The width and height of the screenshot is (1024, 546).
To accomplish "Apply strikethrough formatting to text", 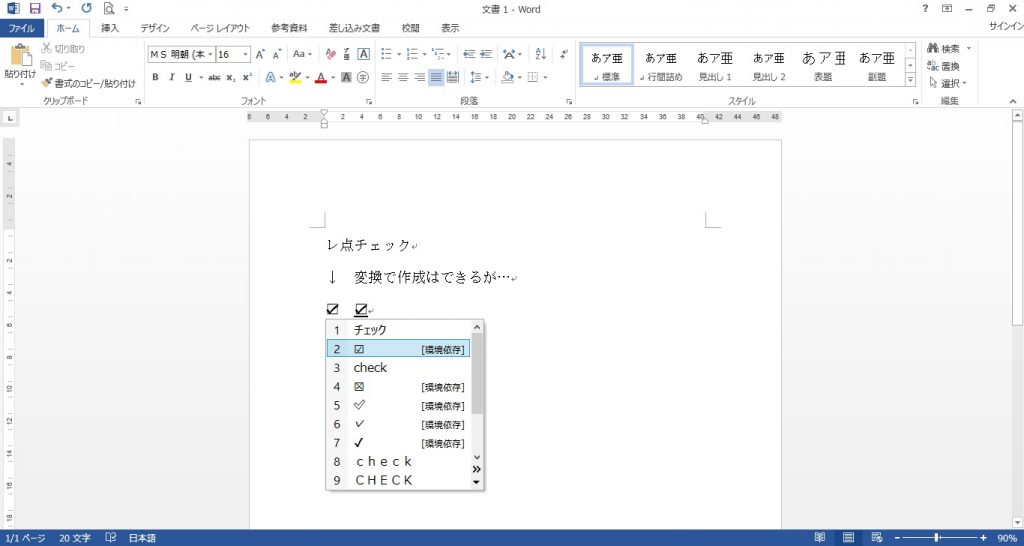I will click(214, 78).
